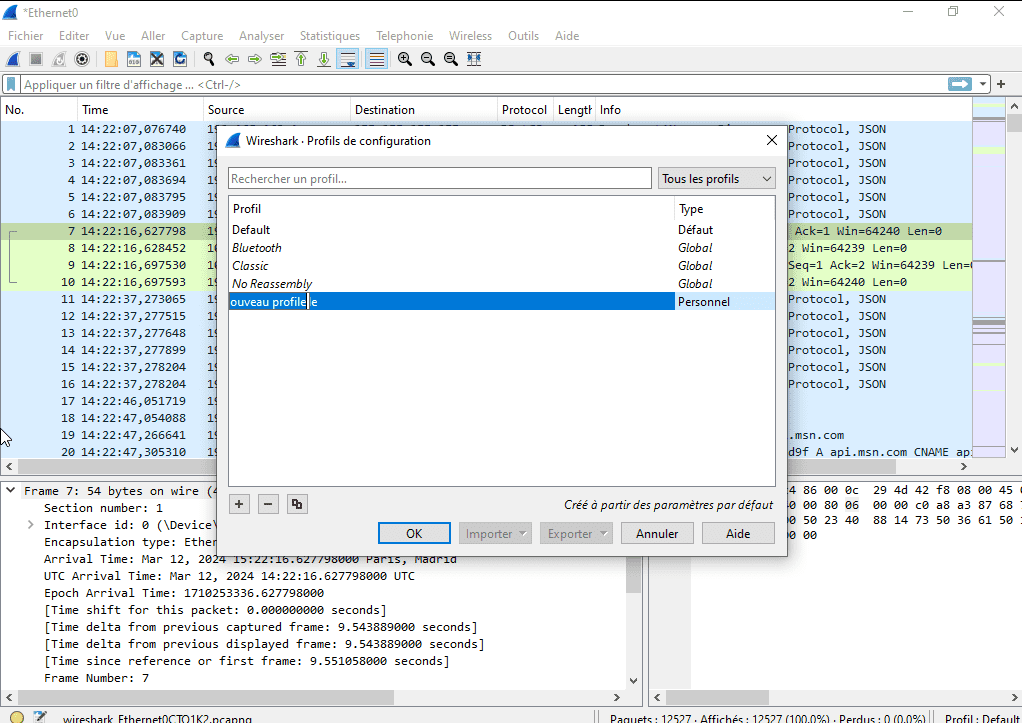Open the Find packet magnifier icon
The height and width of the screenshot is (723, 1022).
click(x=209, y=59)
